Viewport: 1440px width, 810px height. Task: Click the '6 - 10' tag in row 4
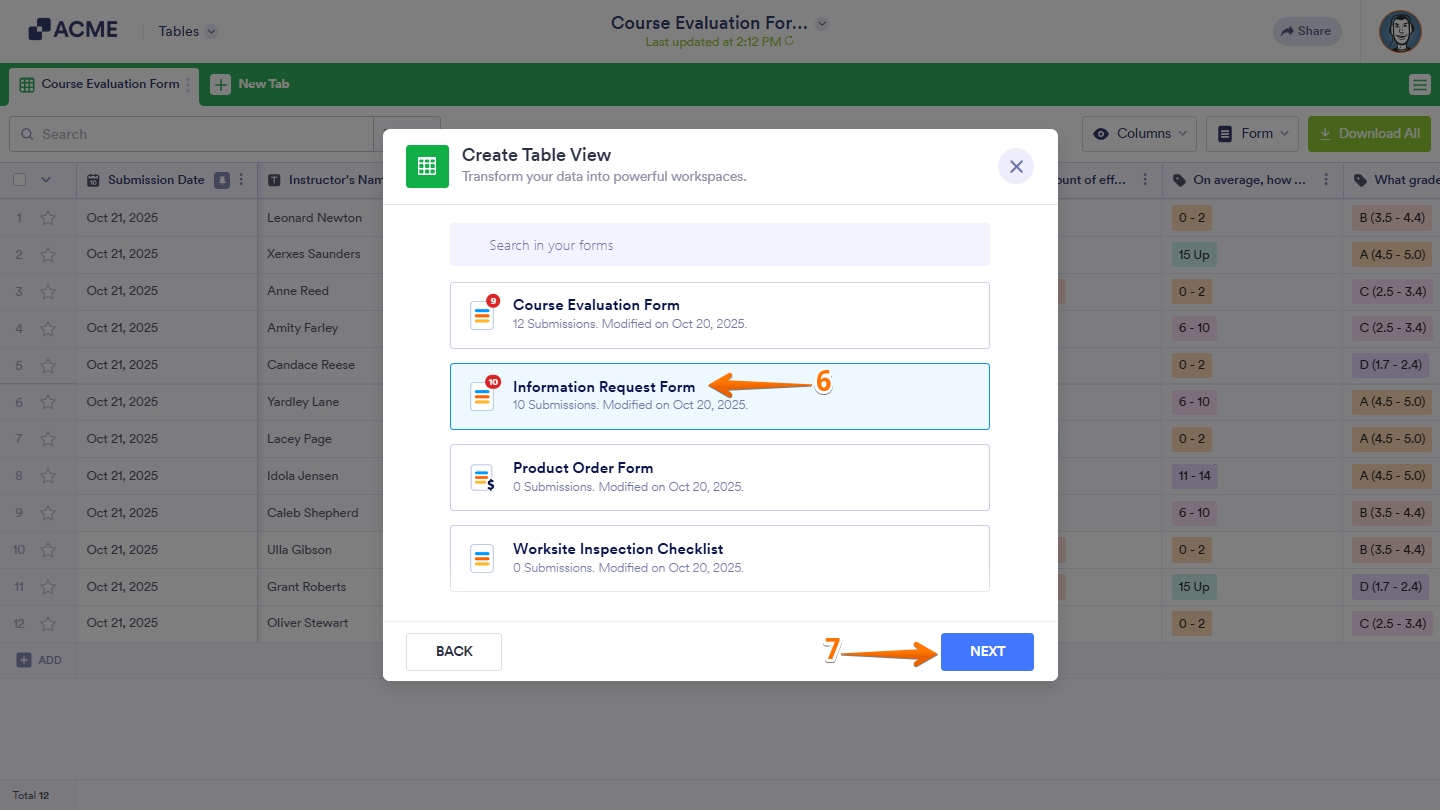pyautogui.click(x=1194, y=328)
